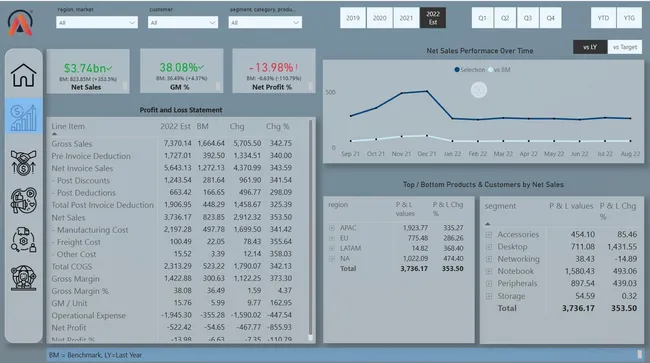Click the Selection legend marker
This screenshot has width=650, height=363.
coord(457,70)
